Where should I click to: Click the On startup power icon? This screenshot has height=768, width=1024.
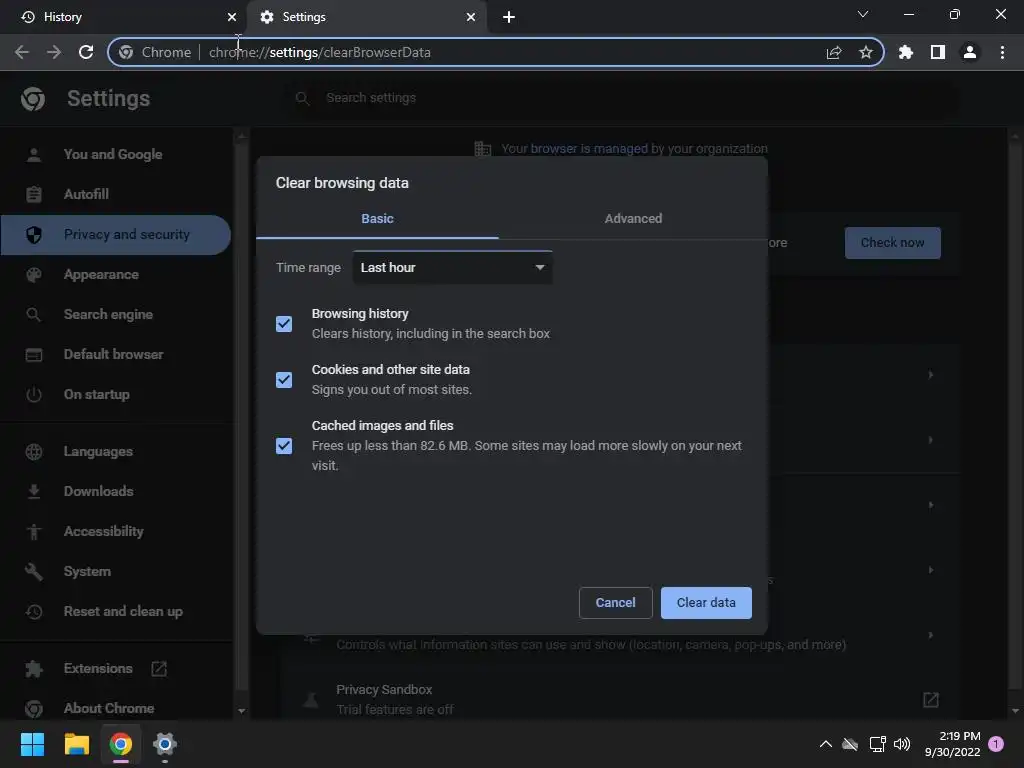click(34, 394)
